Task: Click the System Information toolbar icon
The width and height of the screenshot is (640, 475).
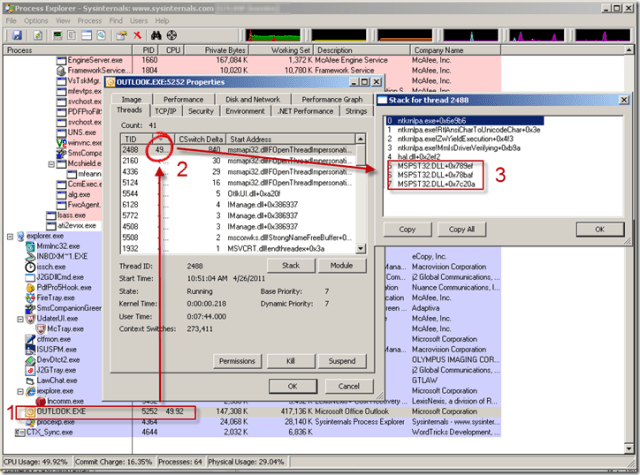Action: coord(57,35)
